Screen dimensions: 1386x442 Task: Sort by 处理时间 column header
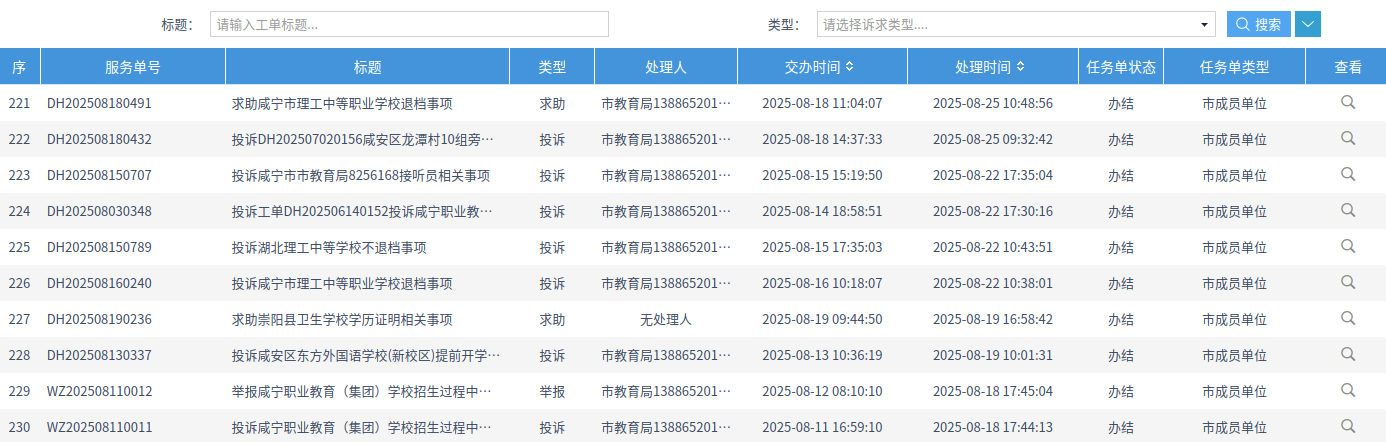coord(990,67)
